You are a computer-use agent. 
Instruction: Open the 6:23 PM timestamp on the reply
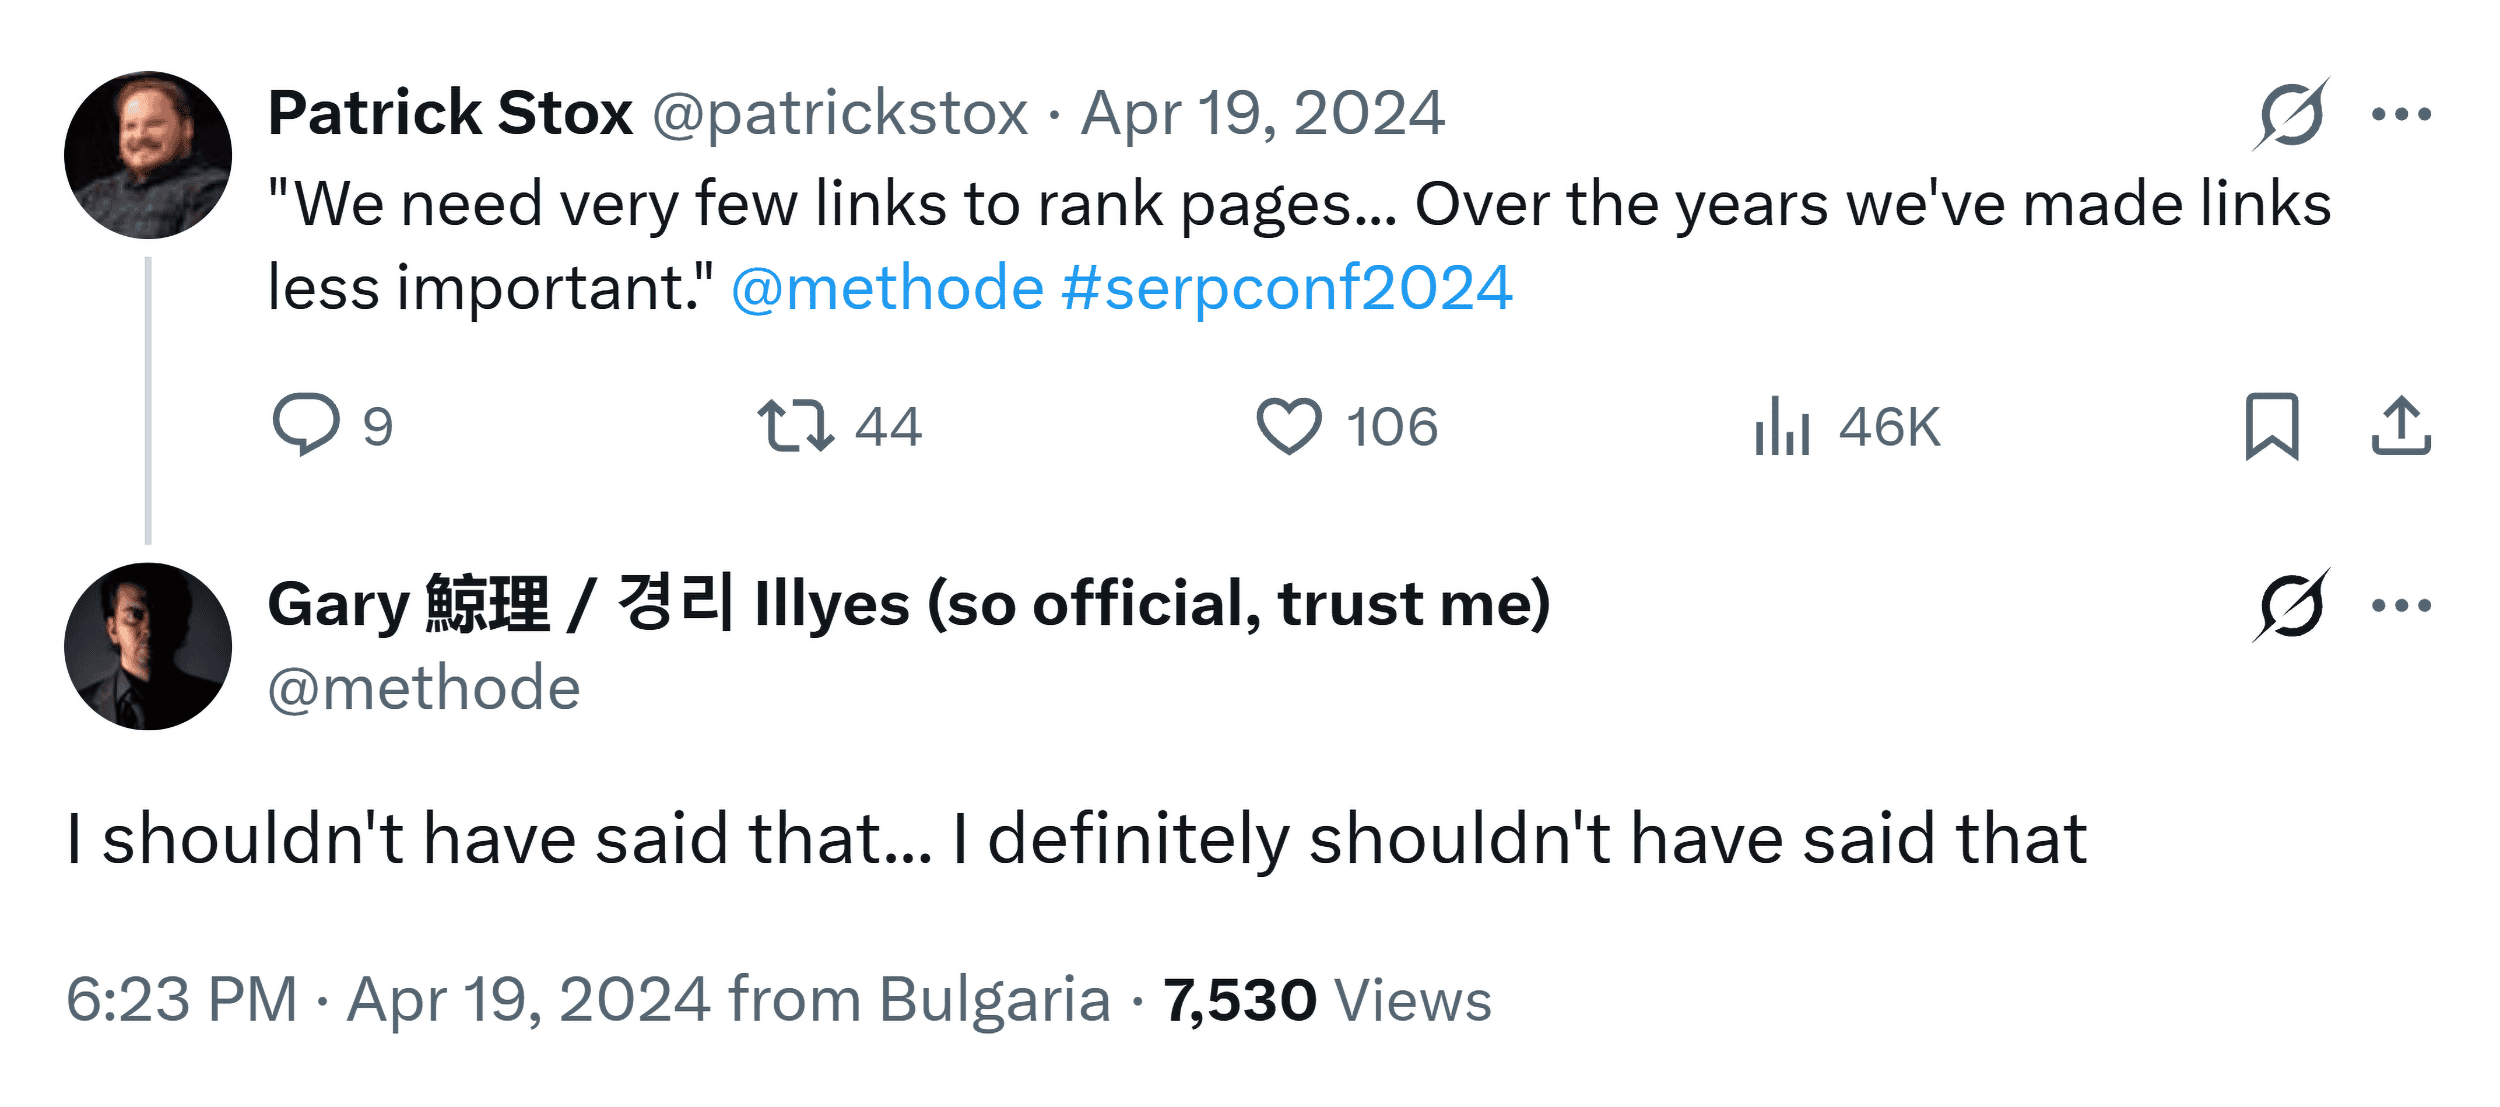182,999
